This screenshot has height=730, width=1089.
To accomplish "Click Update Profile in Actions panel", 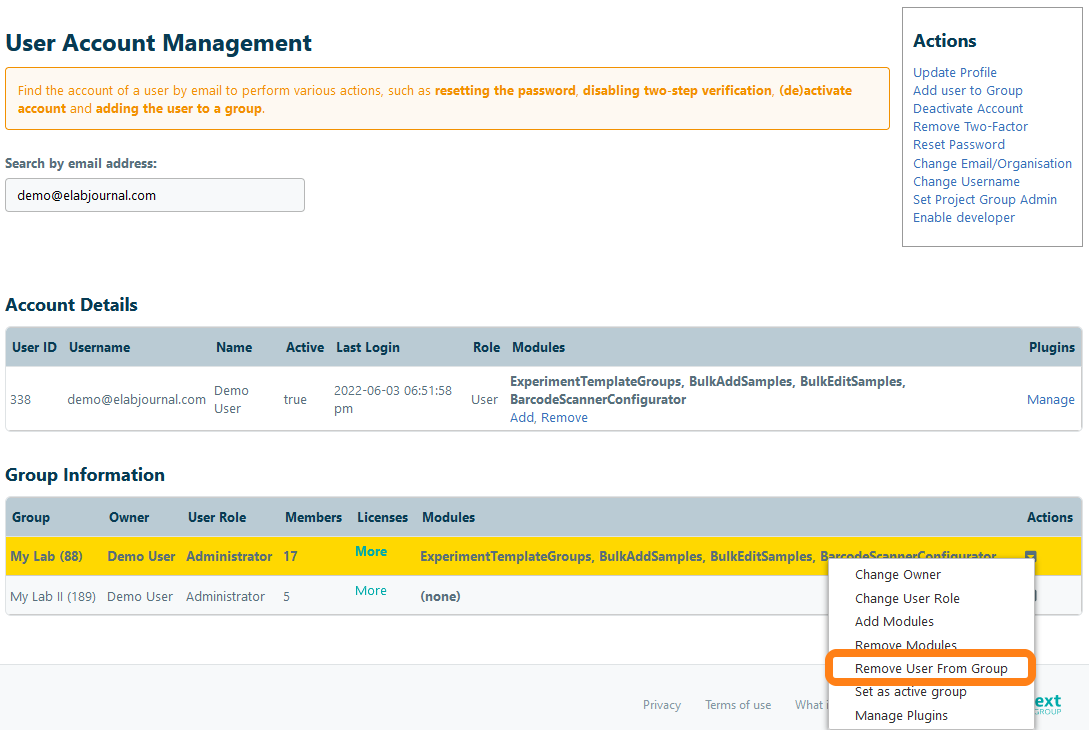I will 954,72.
